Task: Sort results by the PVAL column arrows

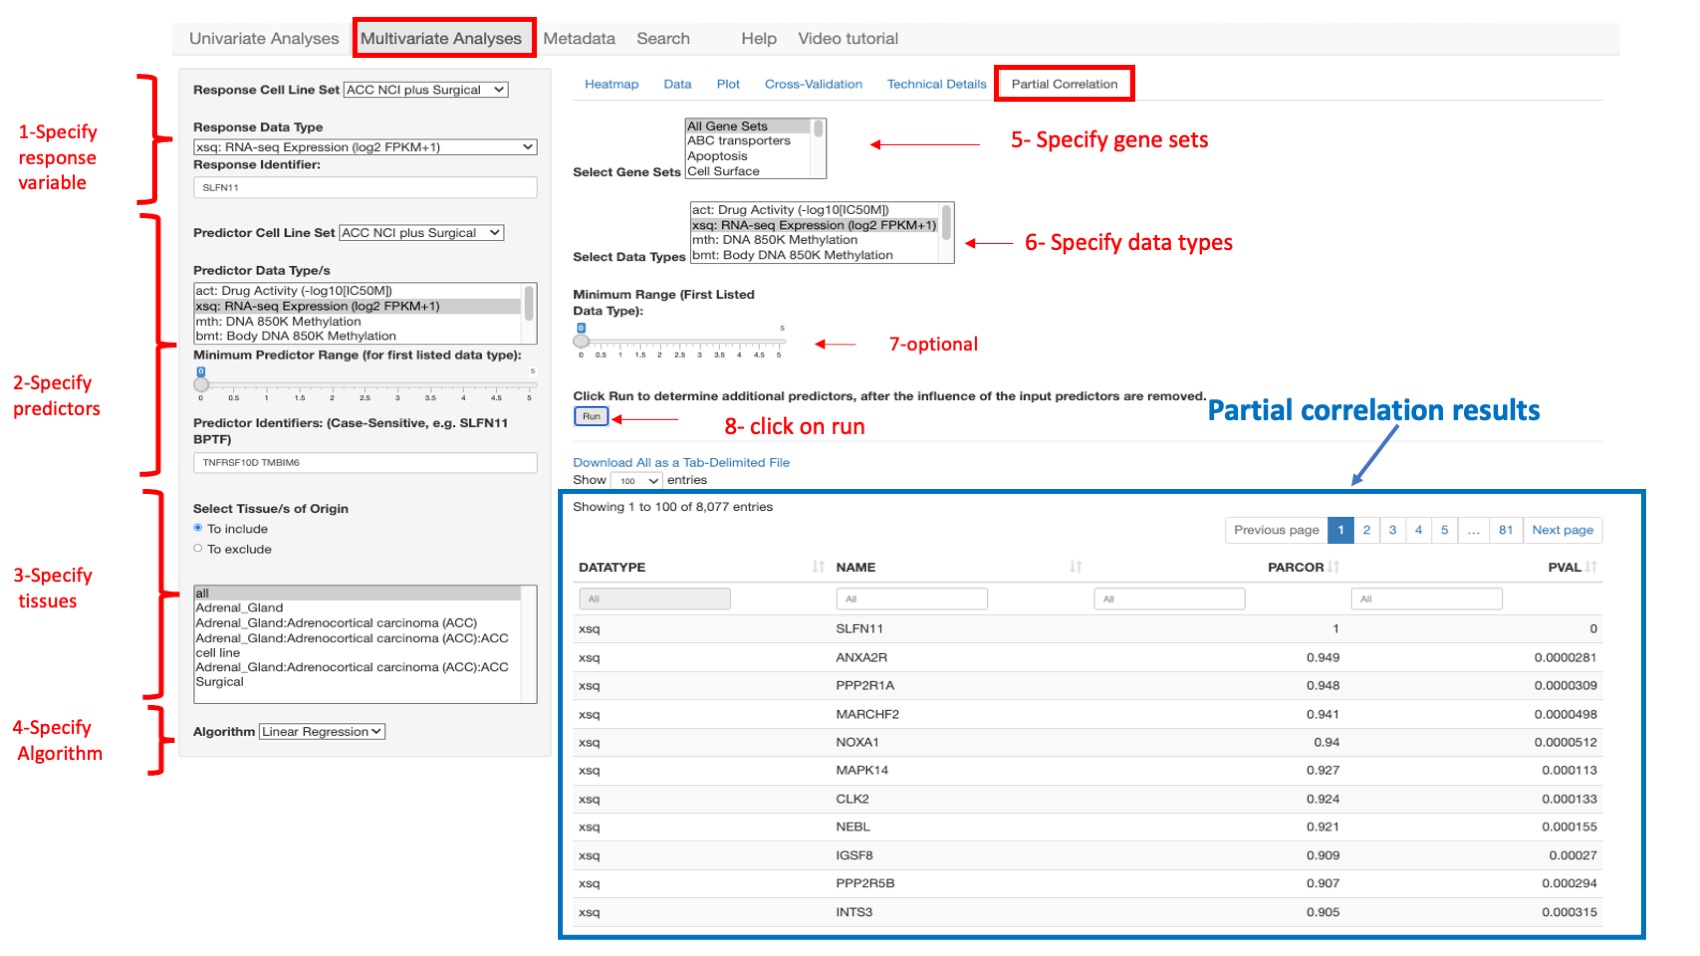Action: pos(1591,566)
